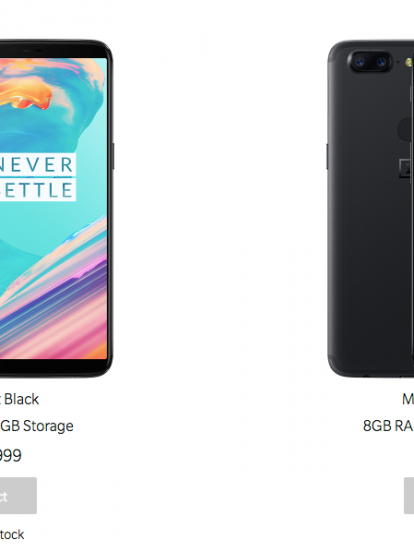Click the dual camera module on phone back

(370, 62)
